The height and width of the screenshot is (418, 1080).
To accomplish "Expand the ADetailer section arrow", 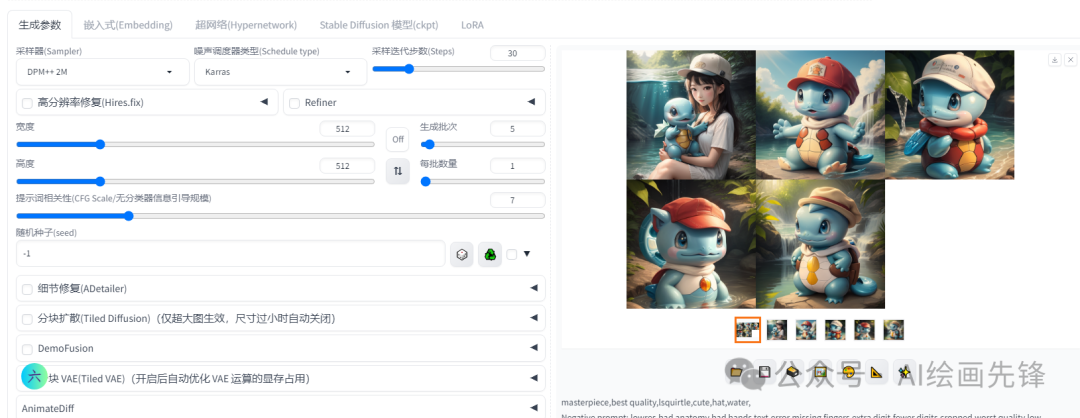I will tap(533, 288).
